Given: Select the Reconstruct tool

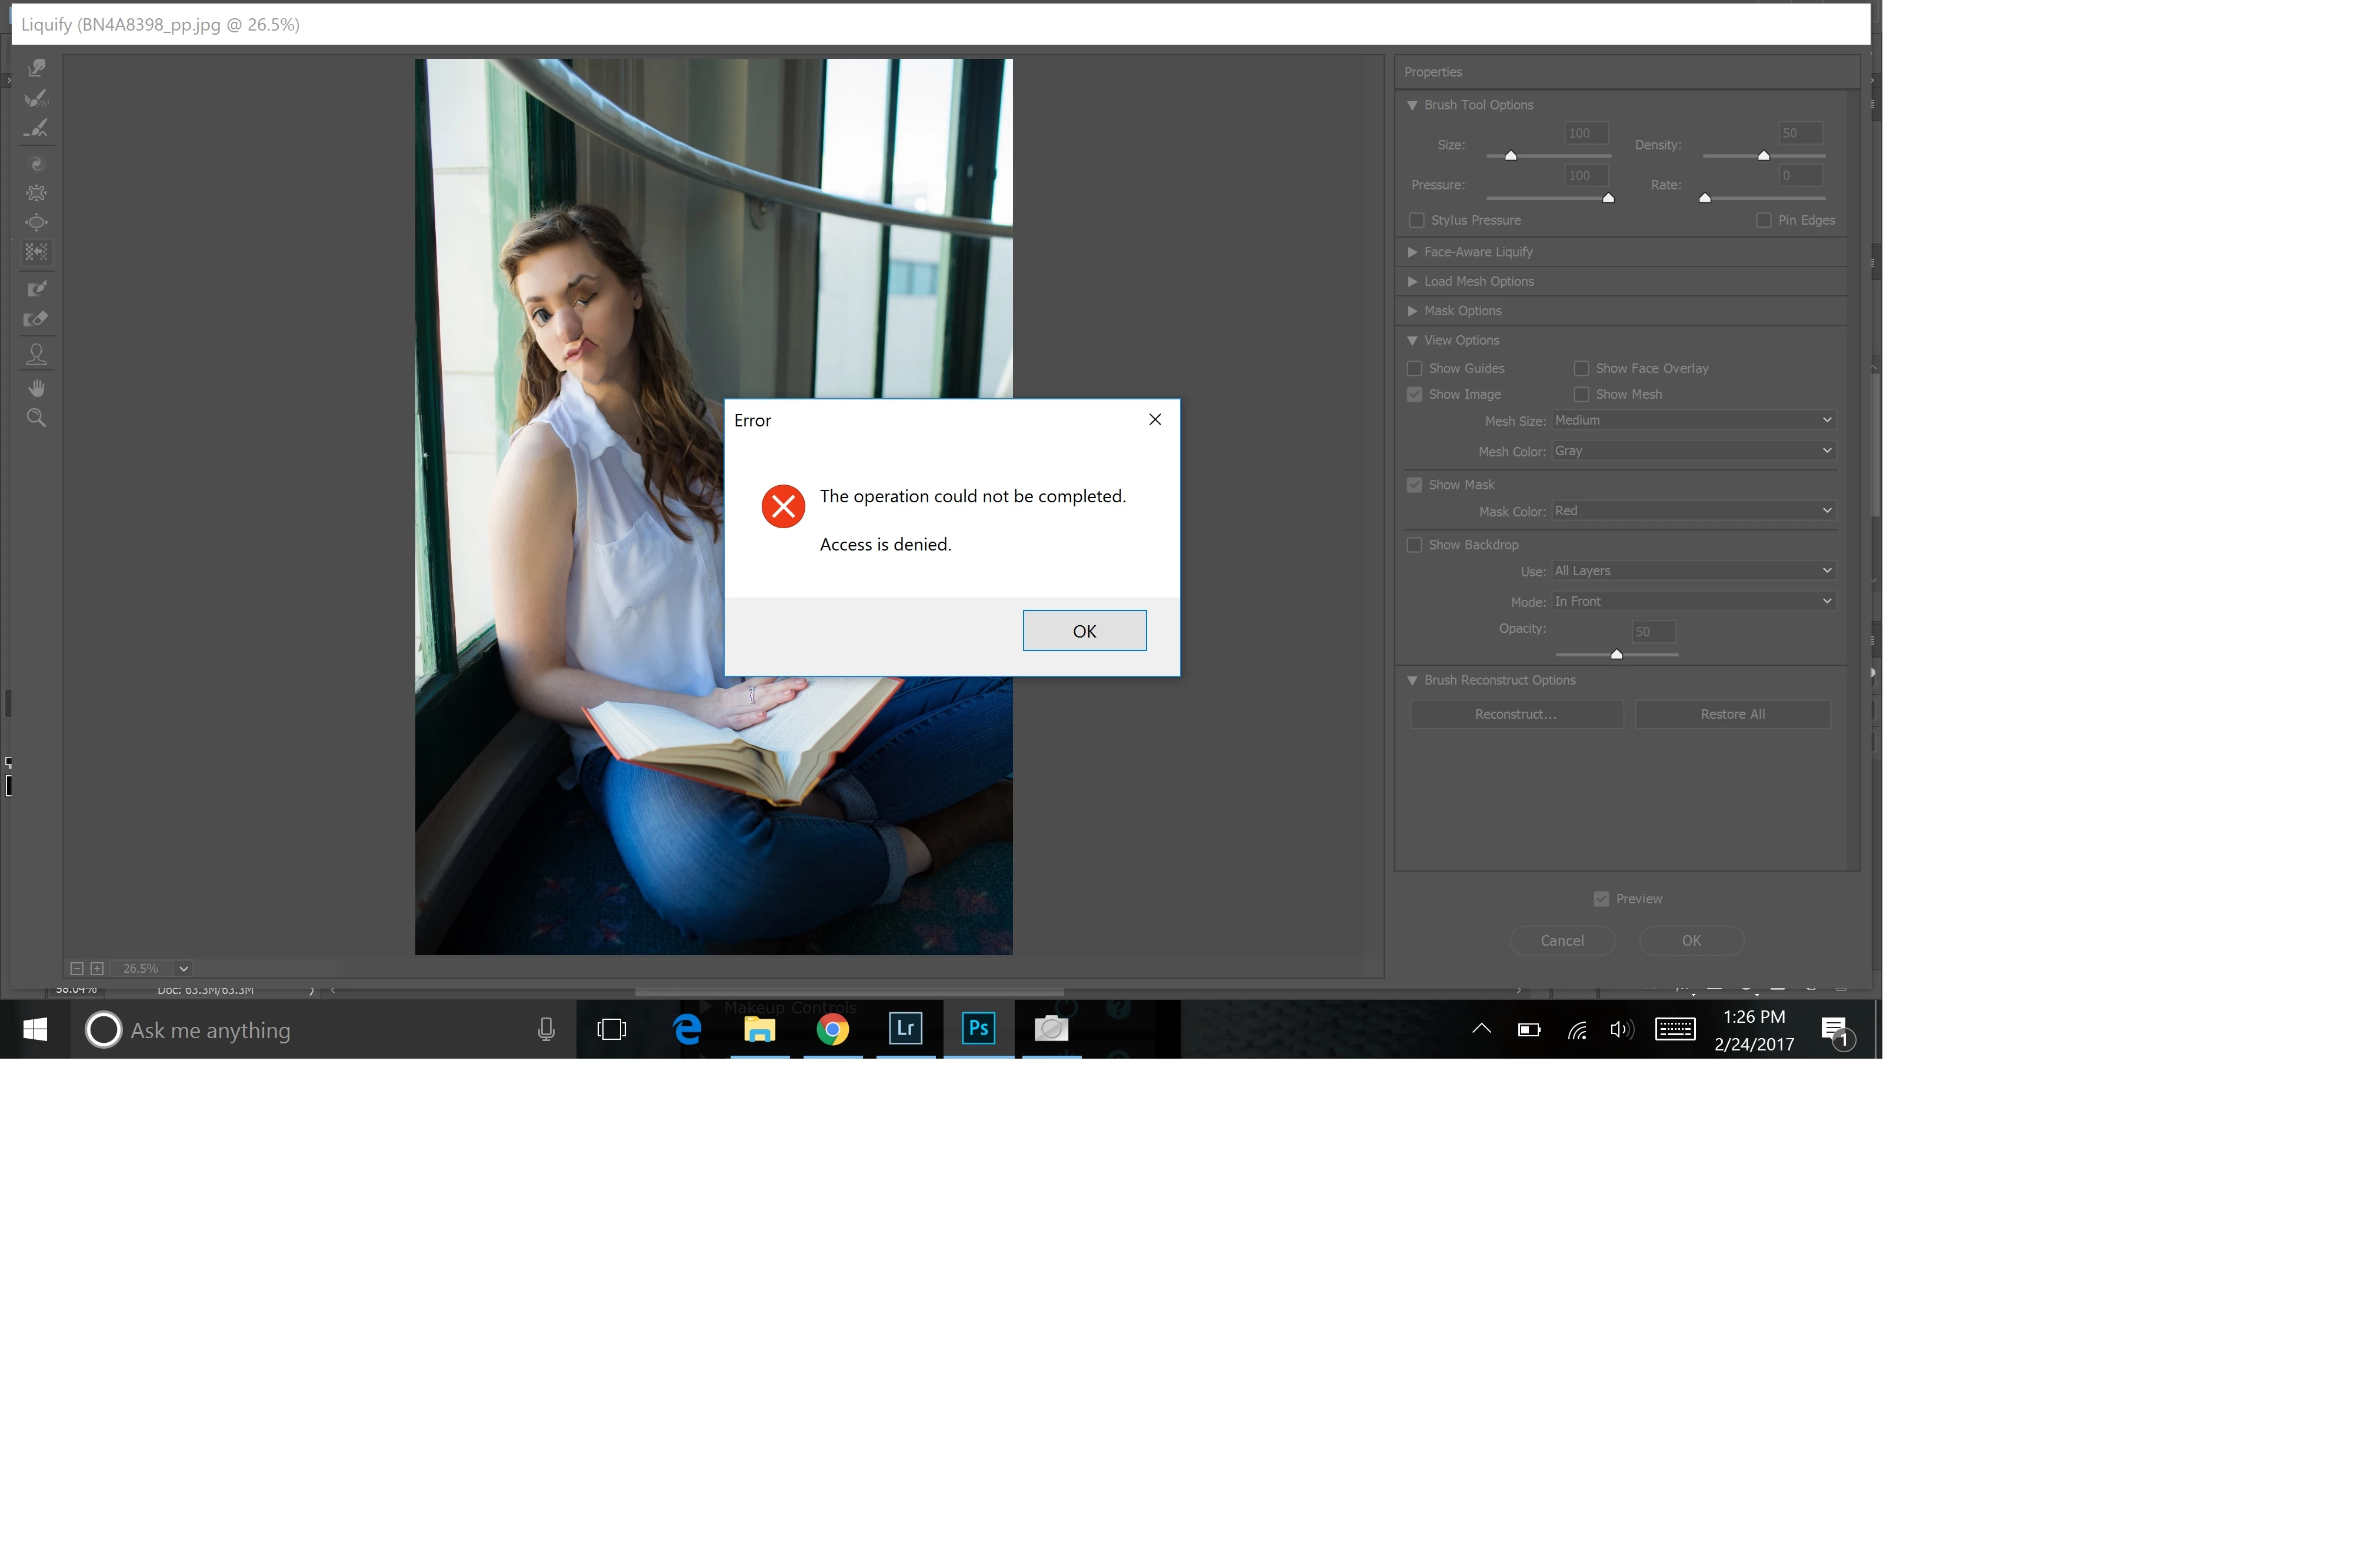Looking at the screenshot, I should tap(37, 98).
